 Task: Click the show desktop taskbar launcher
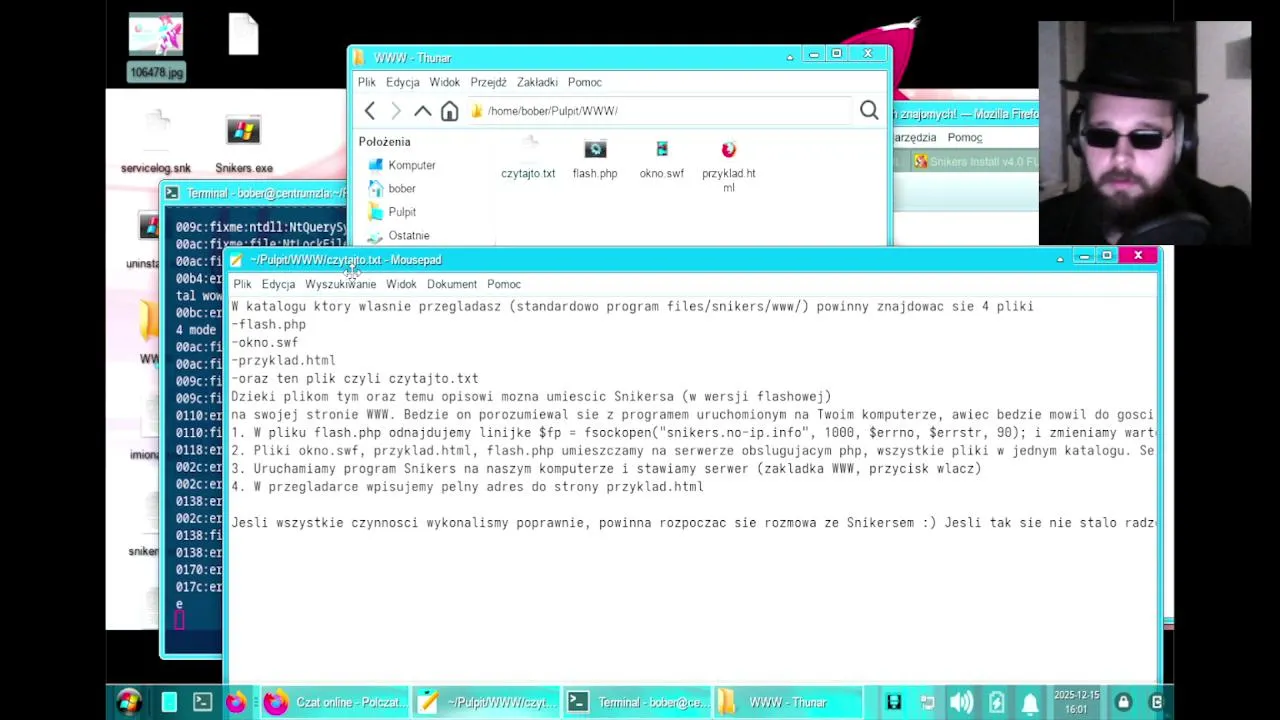pyautogui.click(x=169, y=702)
